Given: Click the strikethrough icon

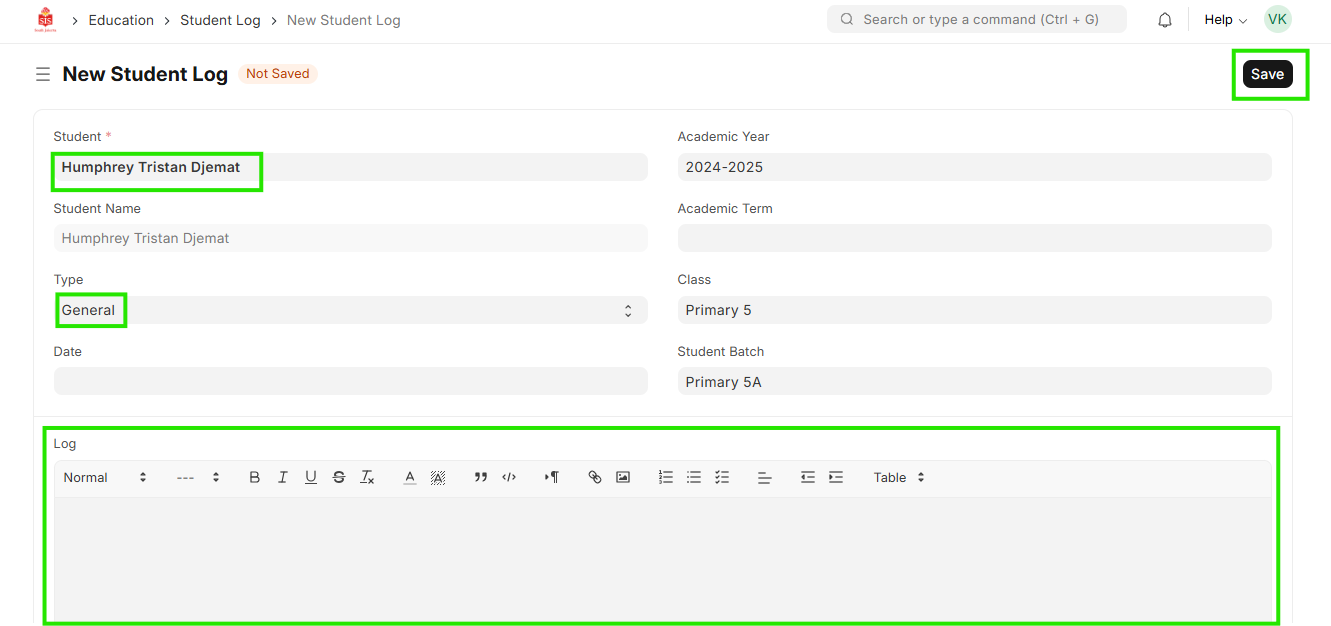Looking at the screenshot, I should 339,478.
